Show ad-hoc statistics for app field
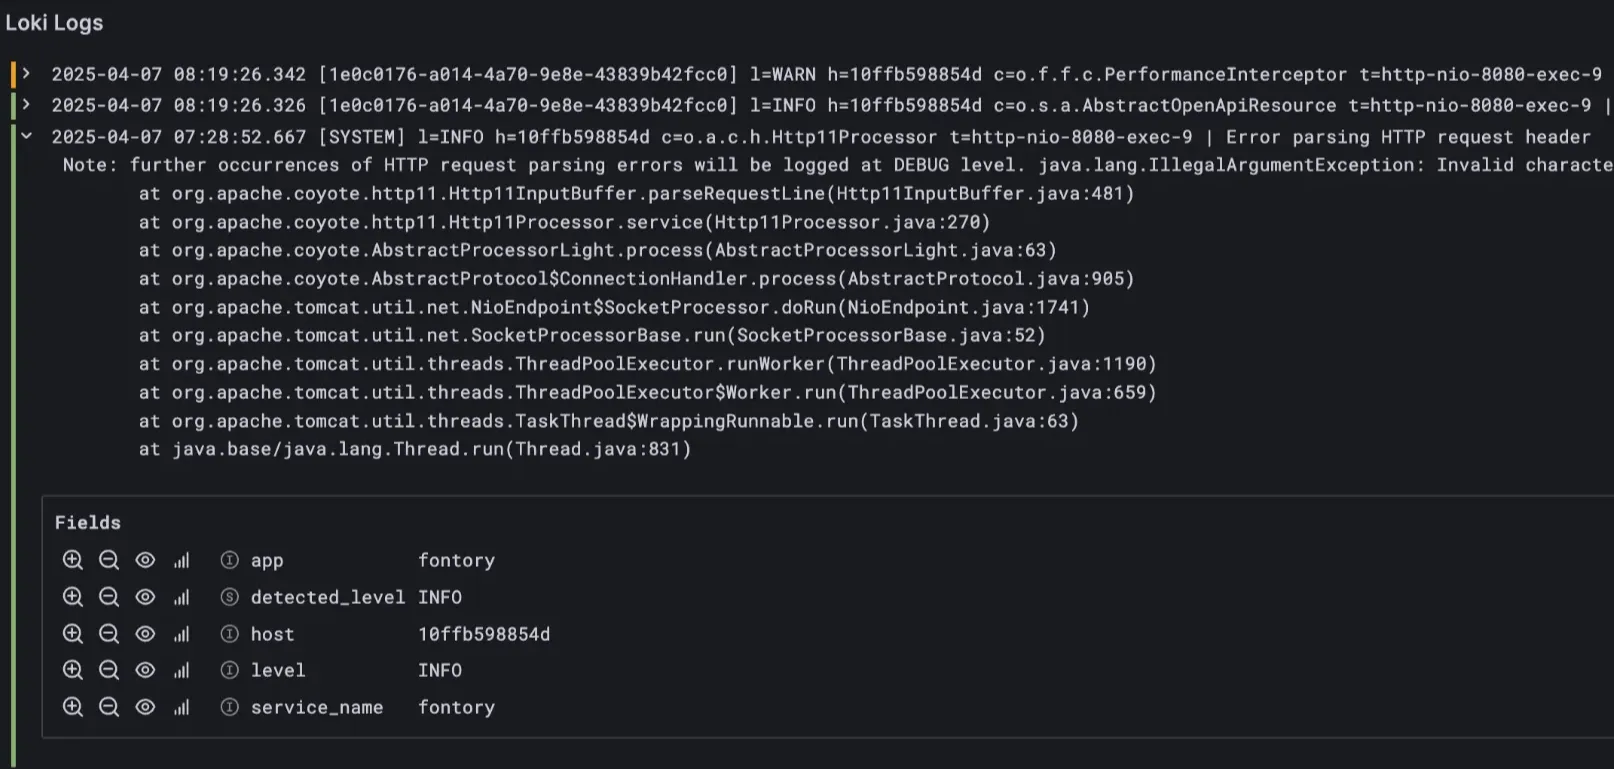The height and width of the screenshot is (769, 1614). pyautogui.click(x=181, y=560)
